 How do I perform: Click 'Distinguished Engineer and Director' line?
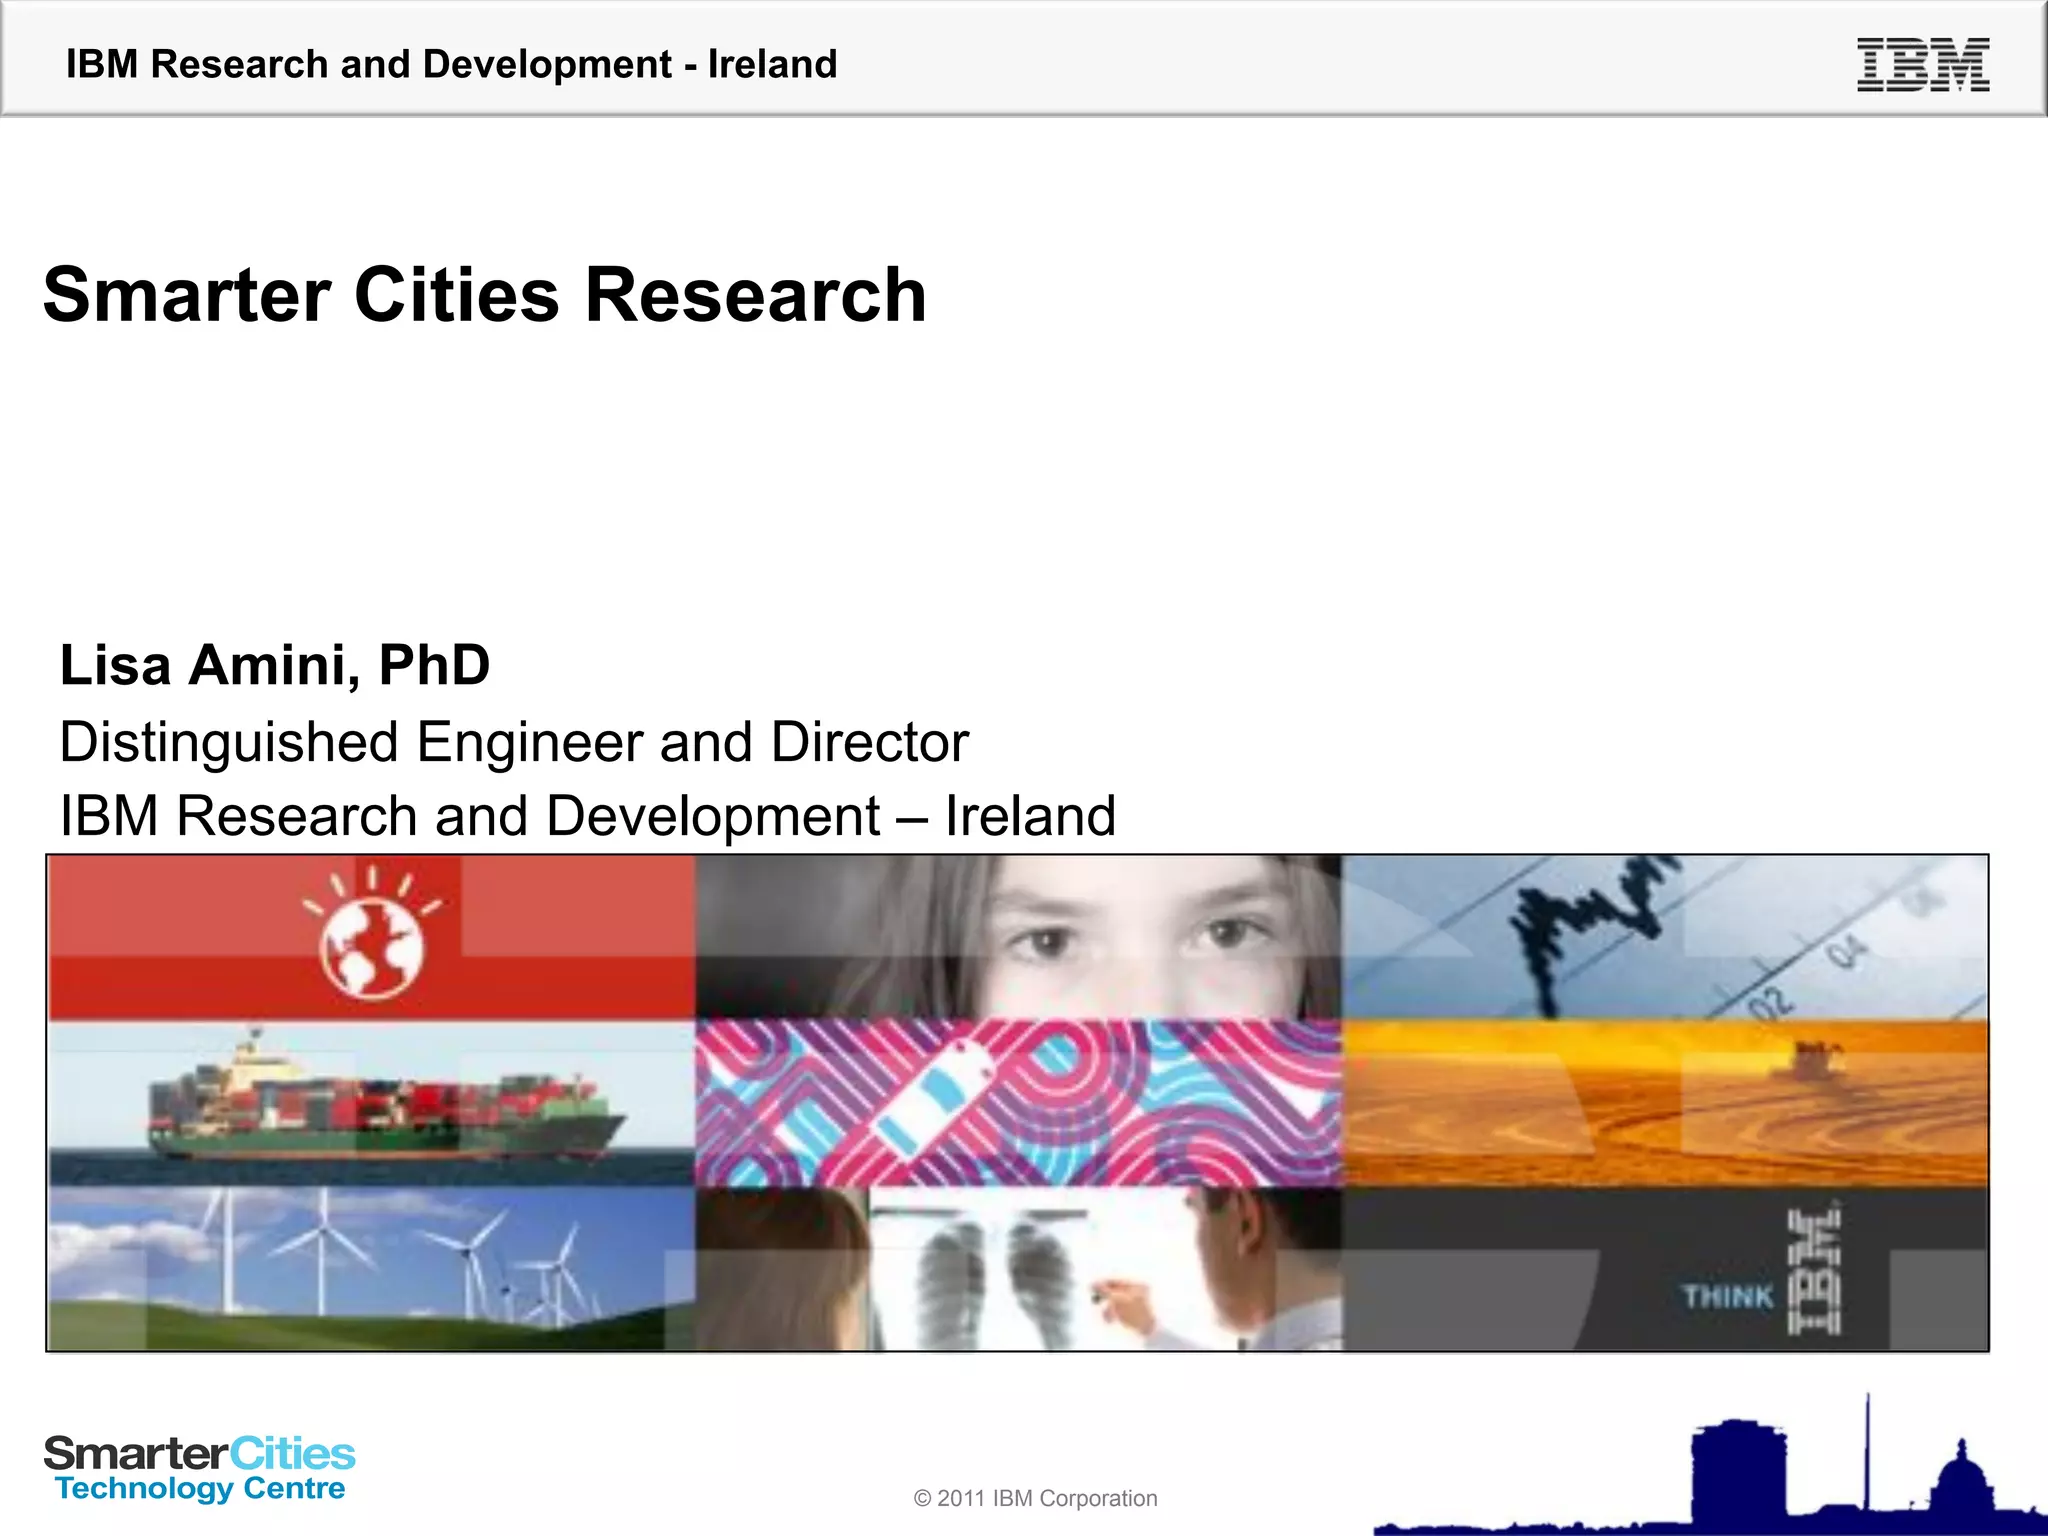point(514,743)
